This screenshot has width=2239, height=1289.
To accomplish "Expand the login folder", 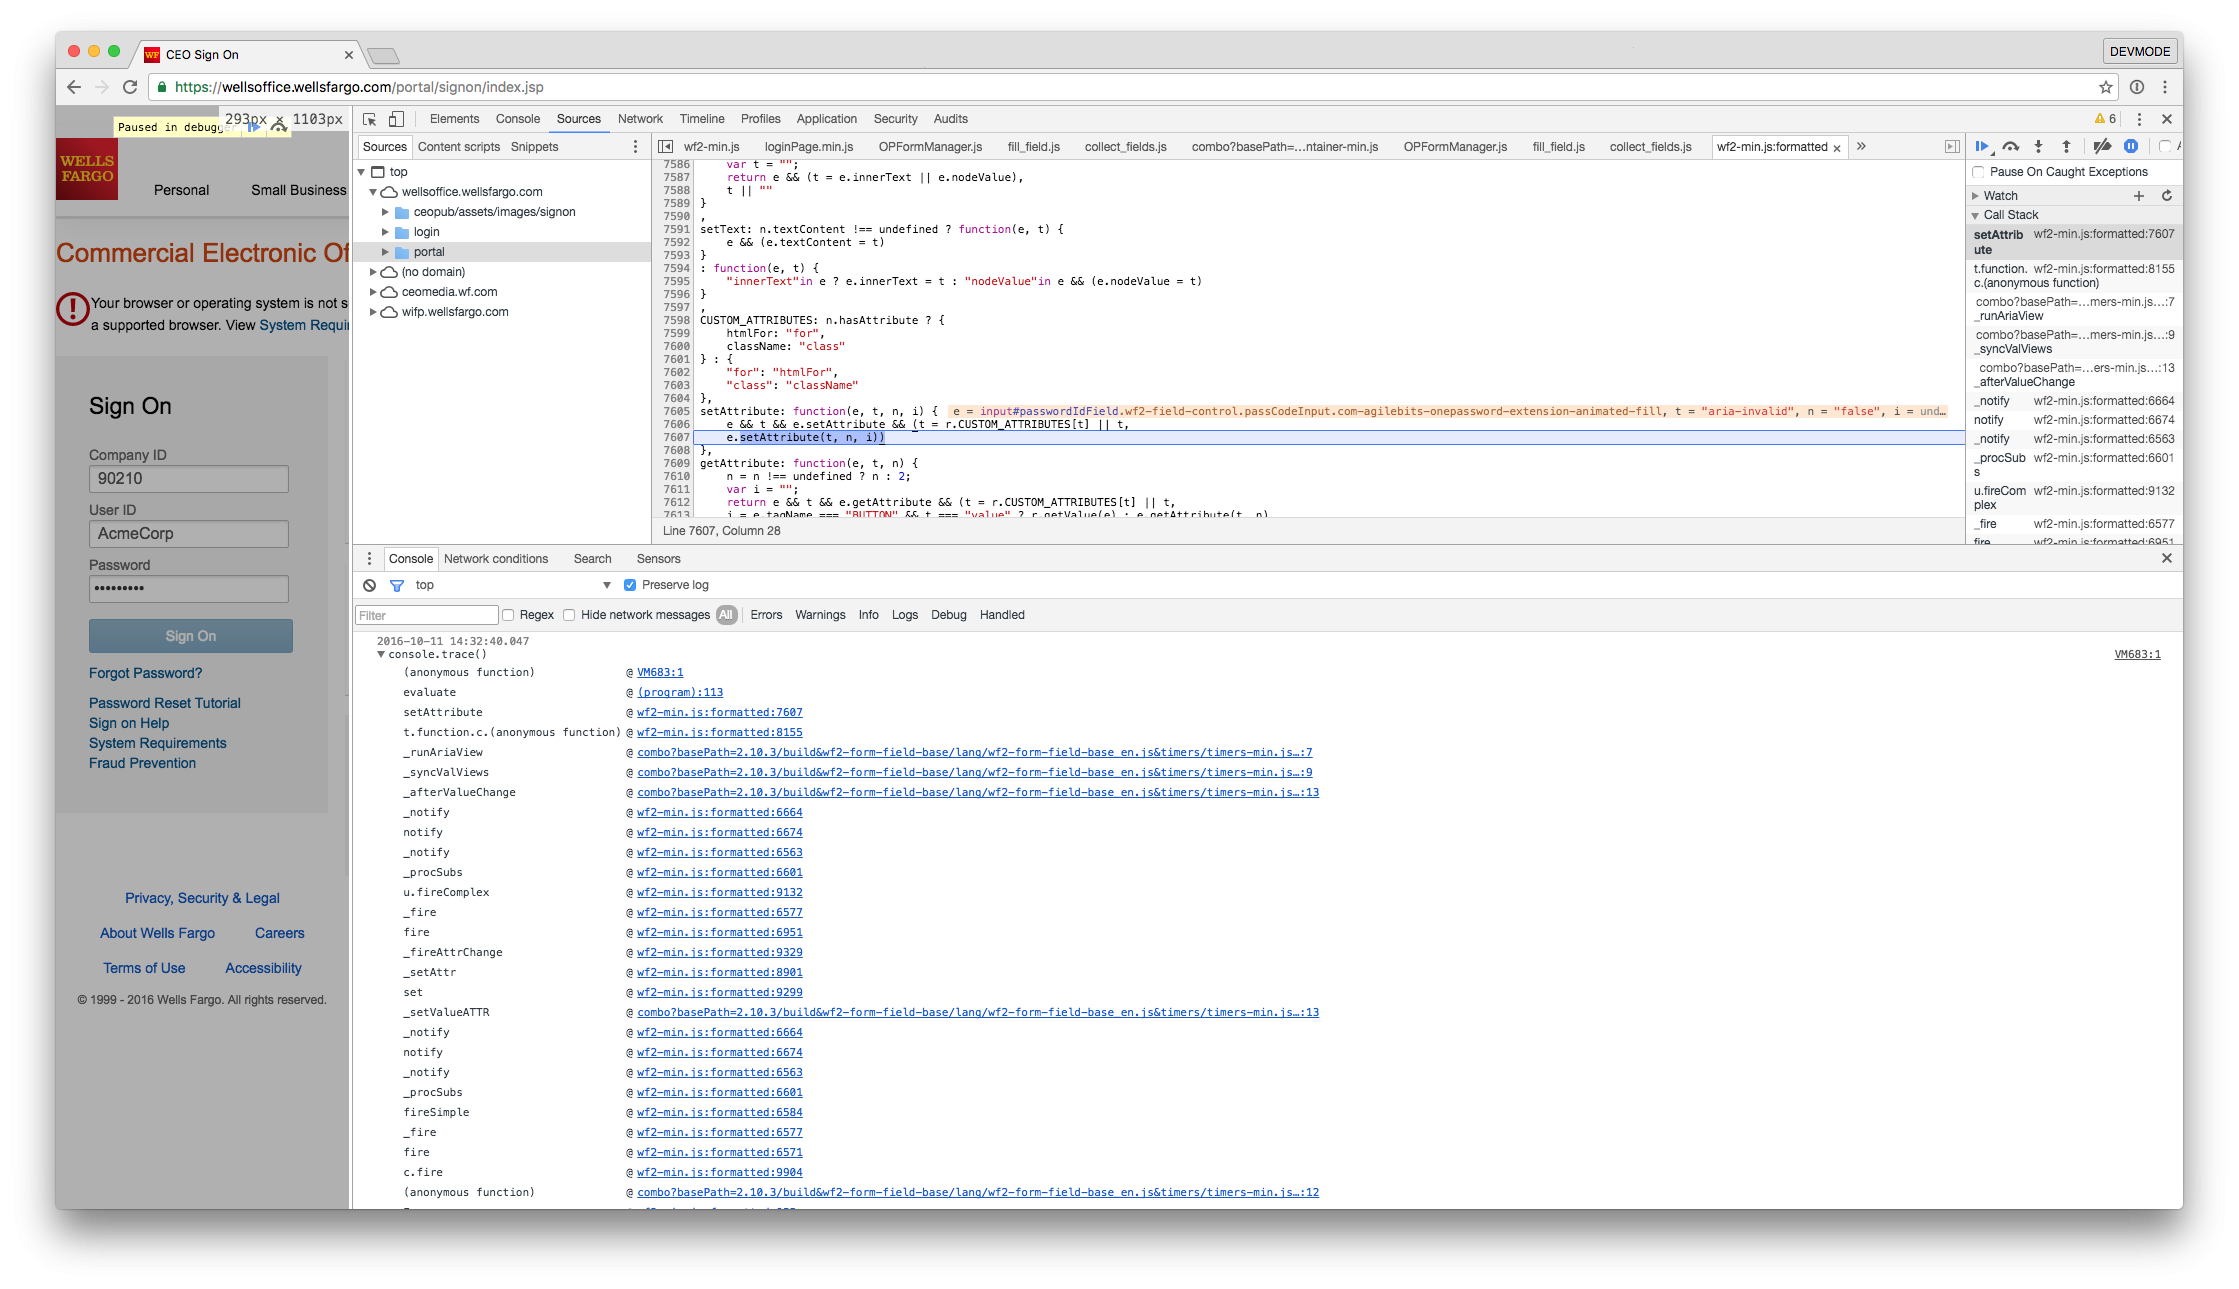I will tap(385, 232).
